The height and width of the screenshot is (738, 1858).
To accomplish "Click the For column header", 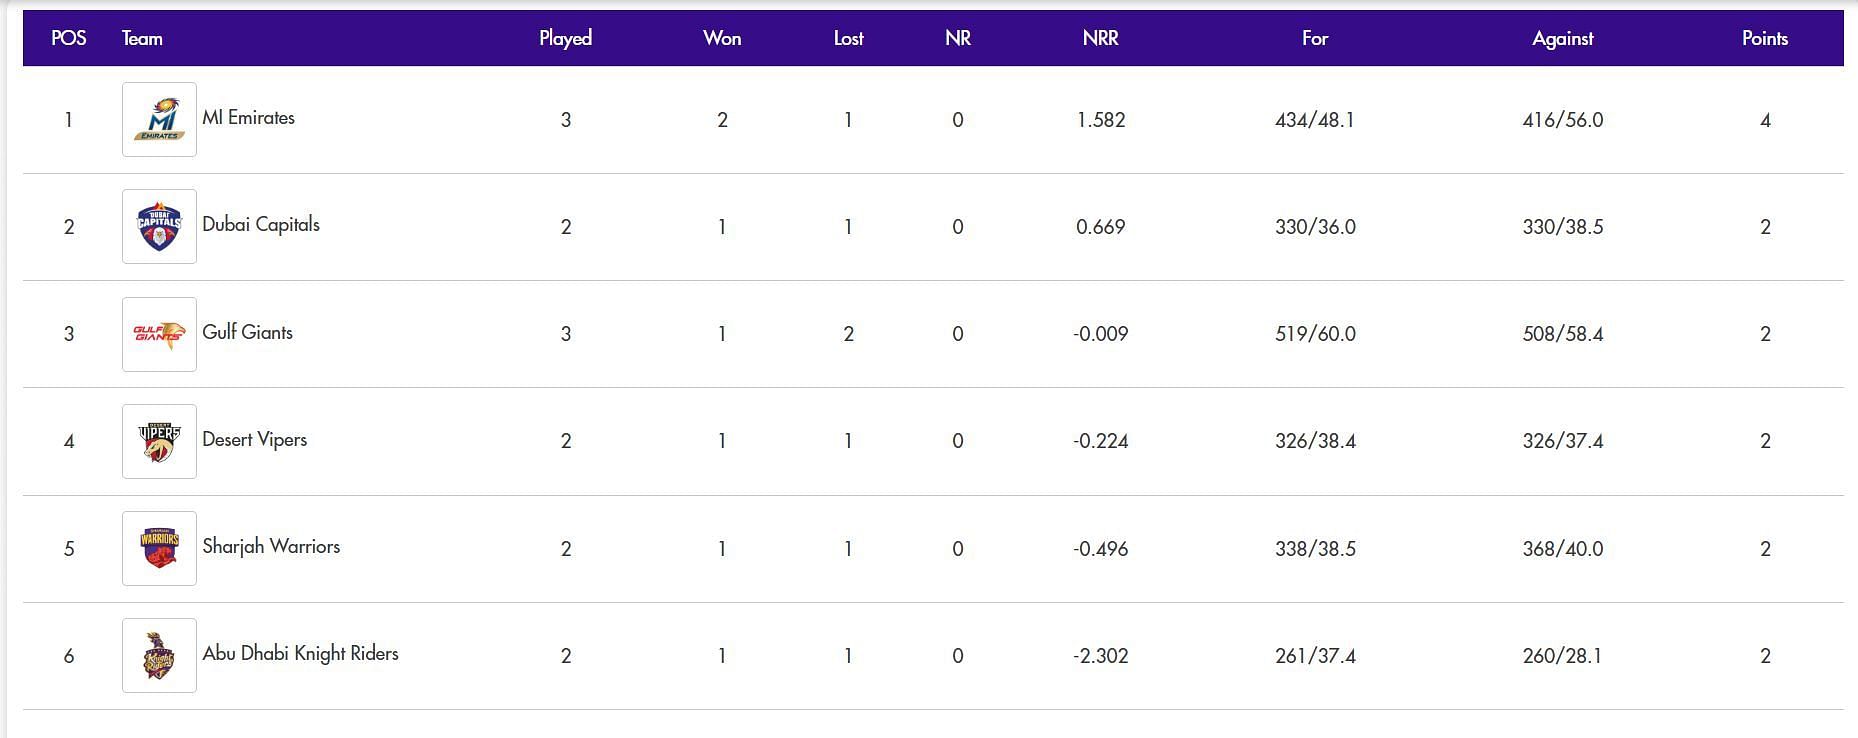I will [1314, 38].
